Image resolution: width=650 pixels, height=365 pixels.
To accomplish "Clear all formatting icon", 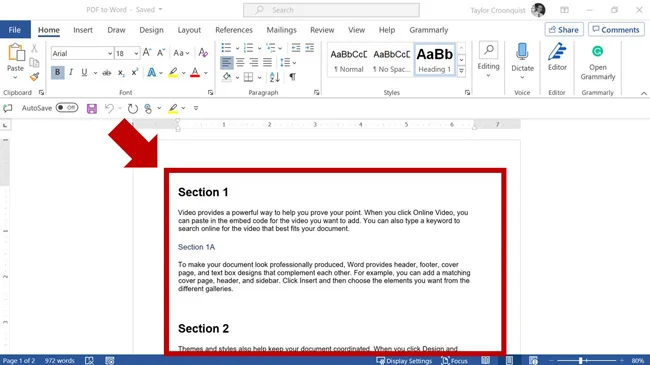I will [x=203, y=53].
